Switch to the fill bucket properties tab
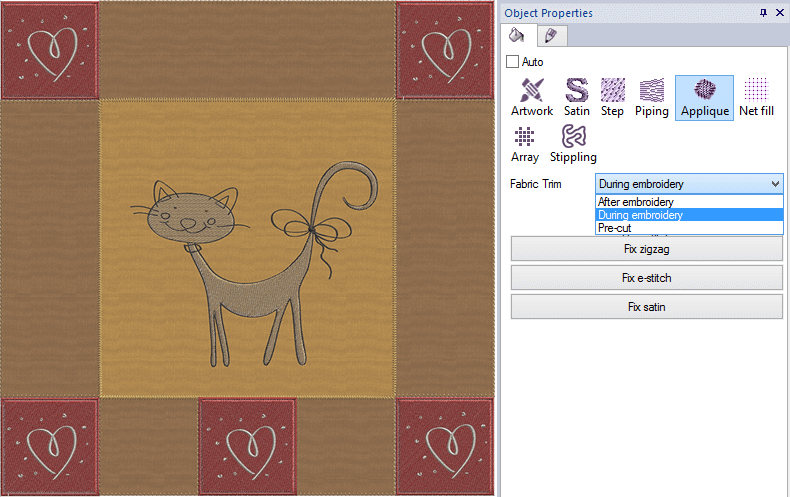 pos(517,36)
